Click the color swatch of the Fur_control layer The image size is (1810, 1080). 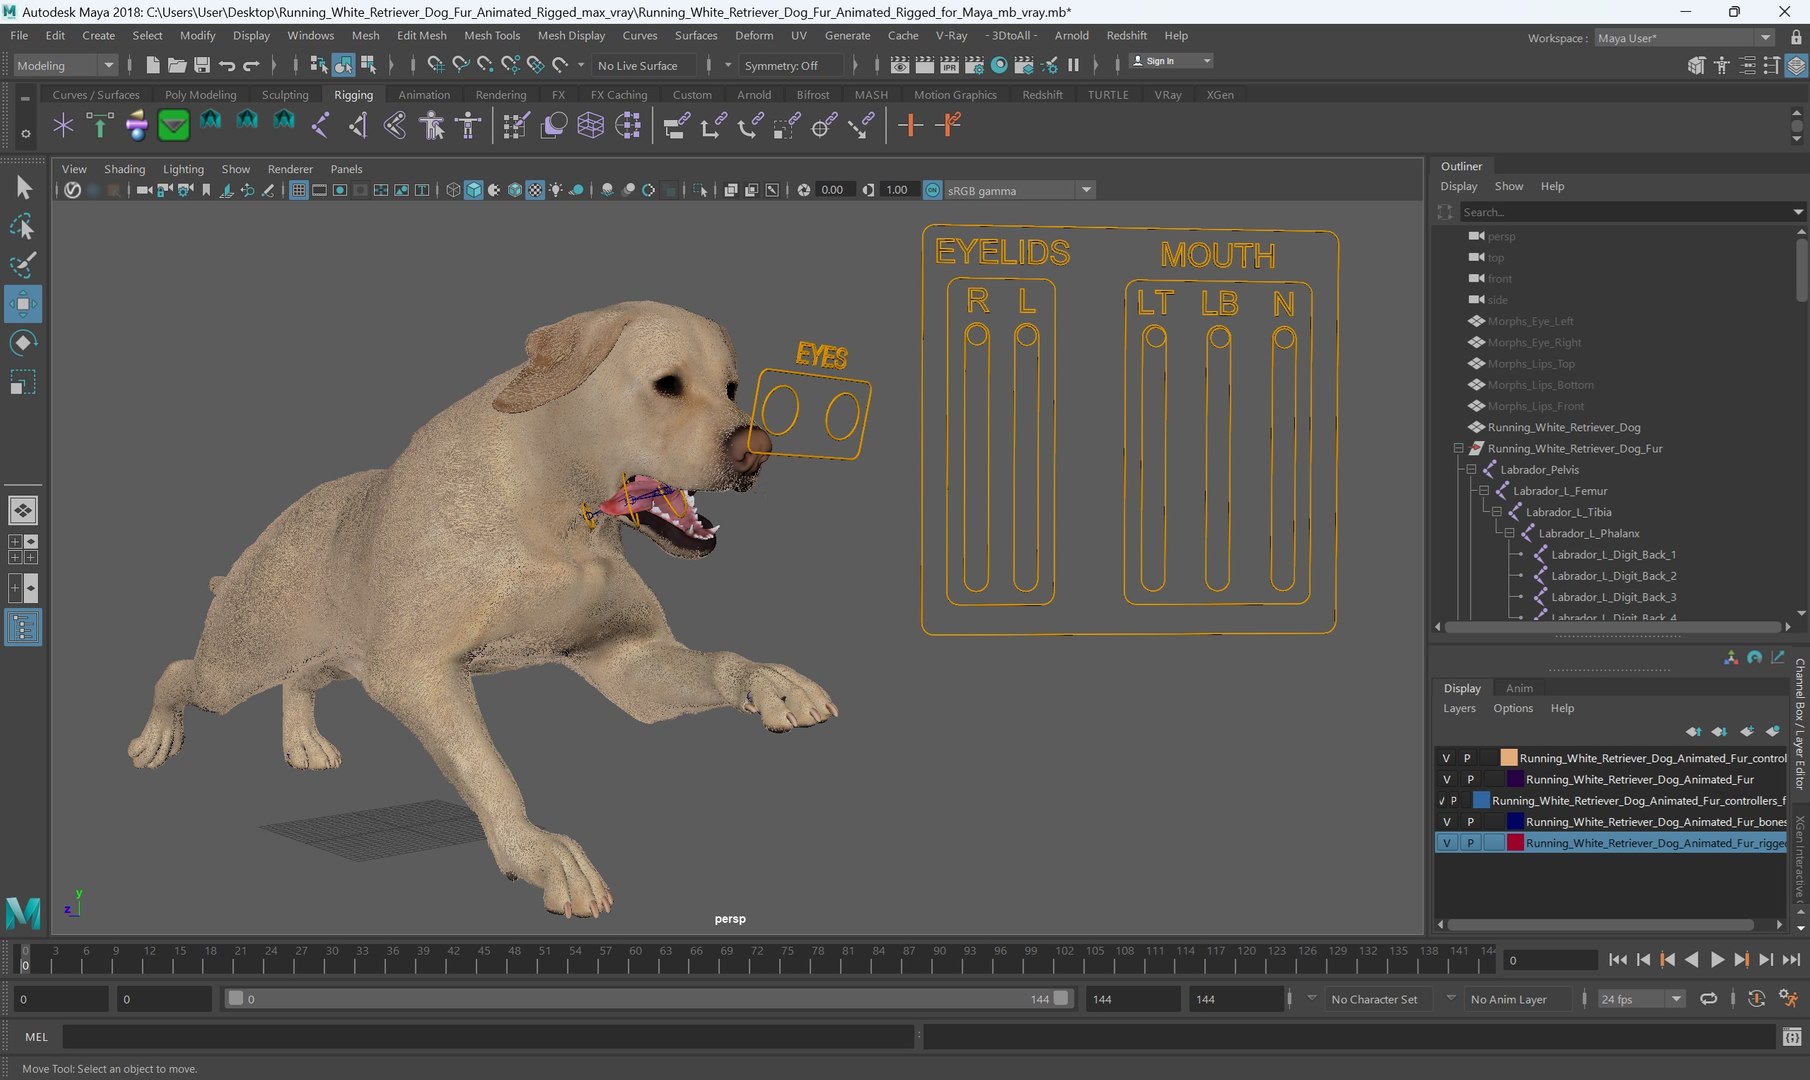pyautogui.click(x=1508, y=758)
